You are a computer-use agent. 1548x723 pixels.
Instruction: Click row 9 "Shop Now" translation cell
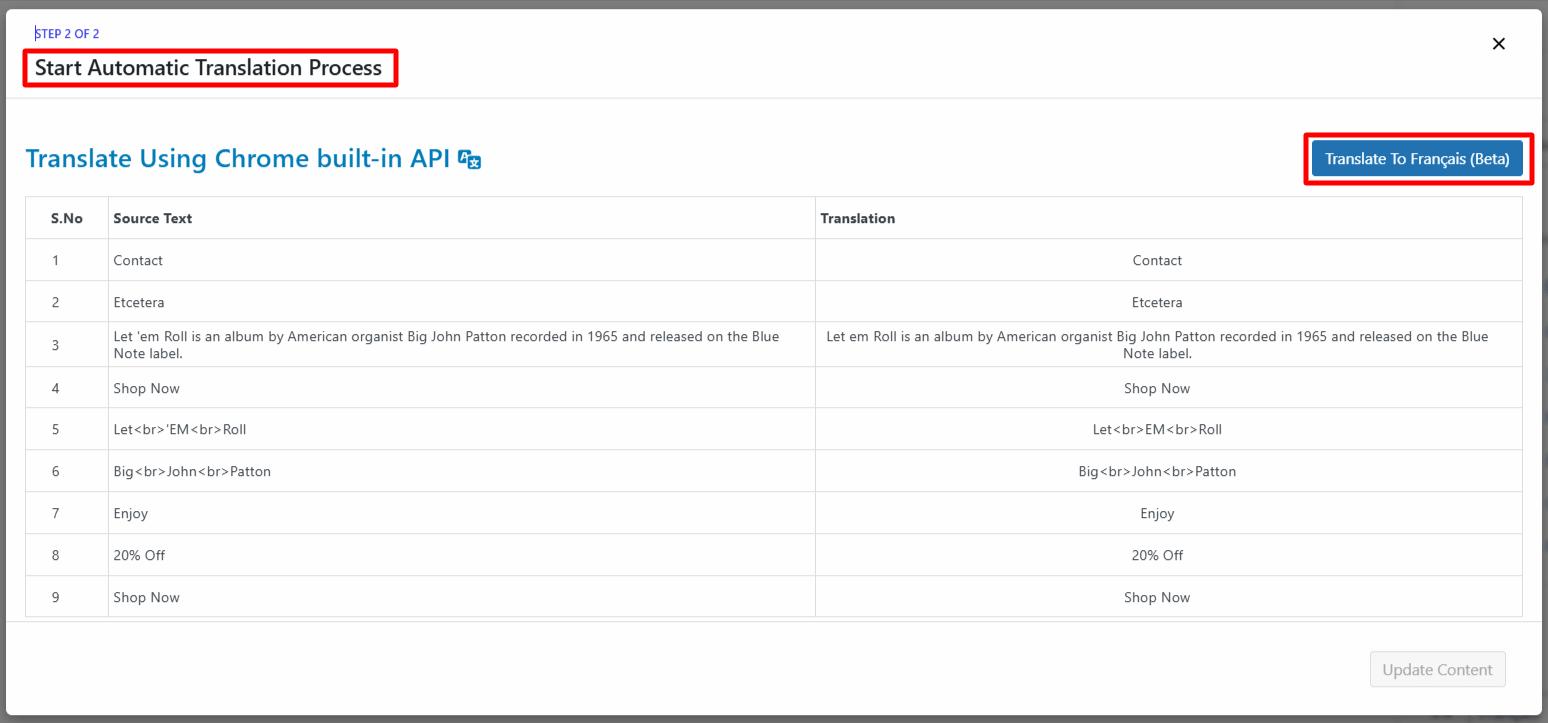click(1157, 597)
